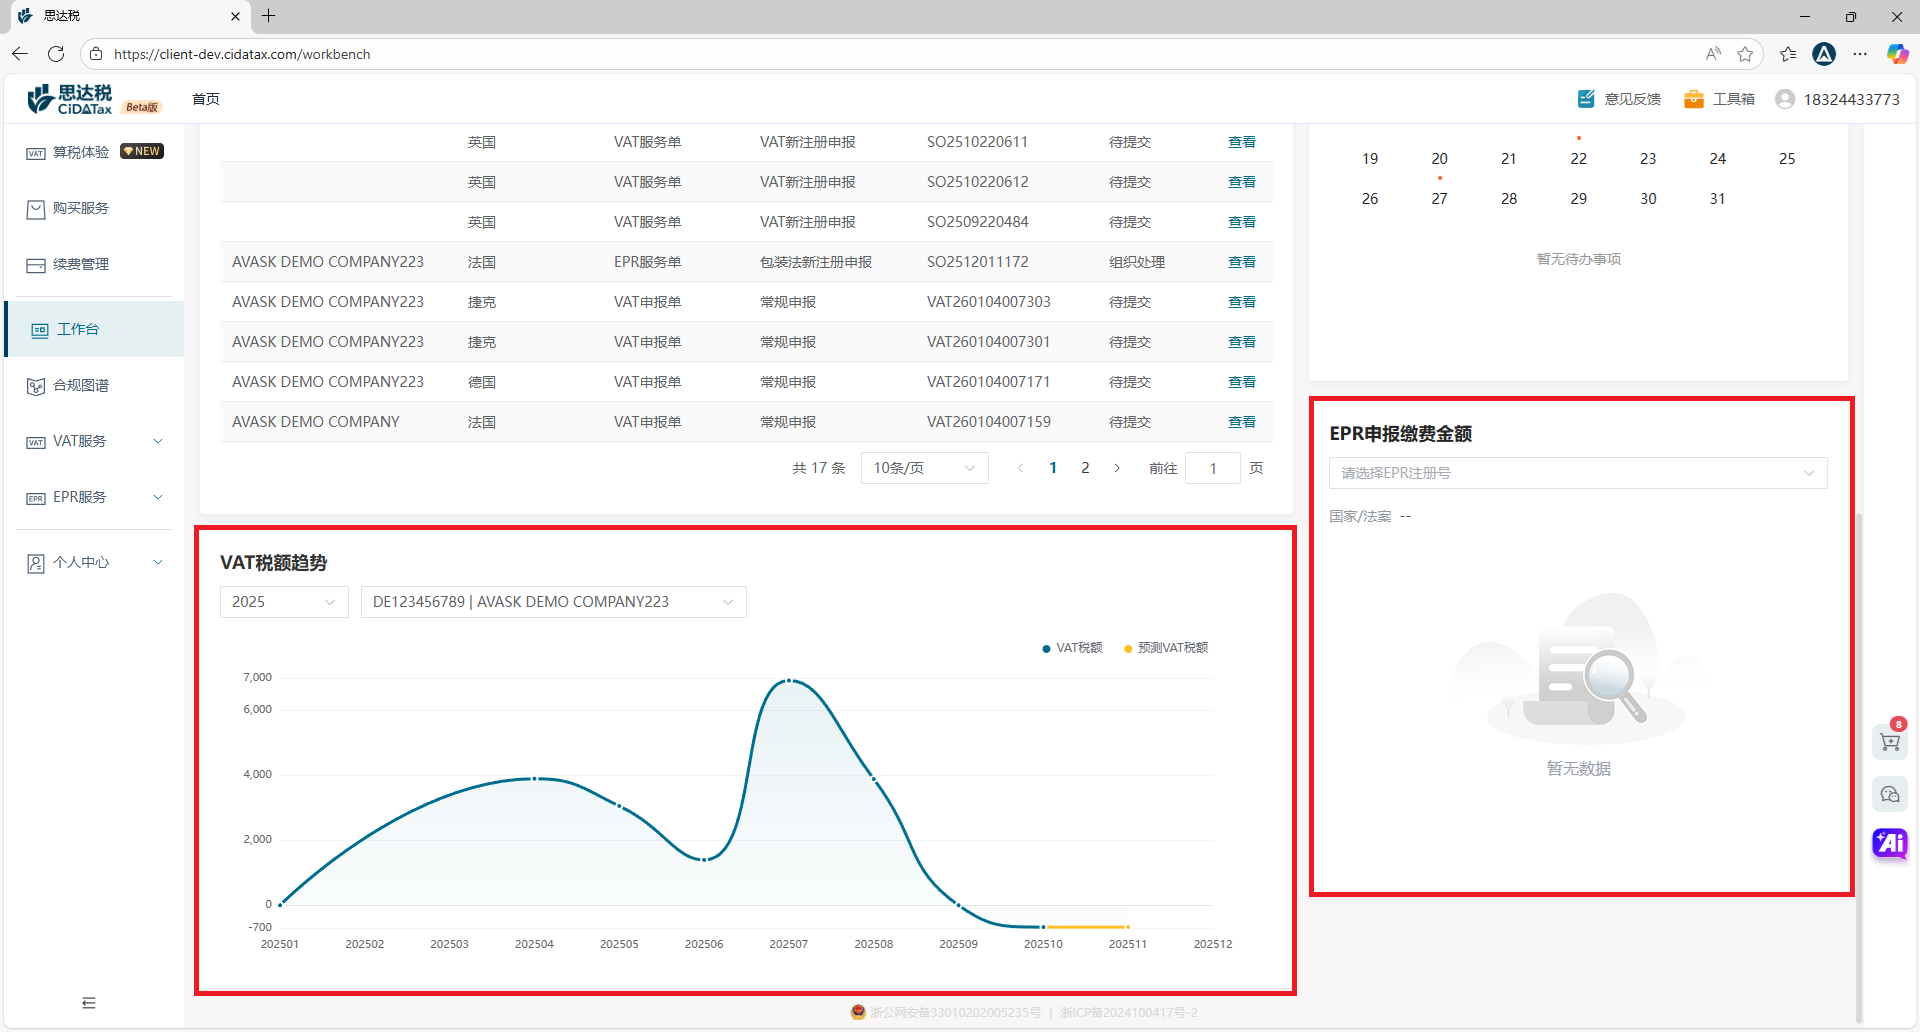
Task: Toggle the VAT税额 legend series
Action: pos(1072,648)
